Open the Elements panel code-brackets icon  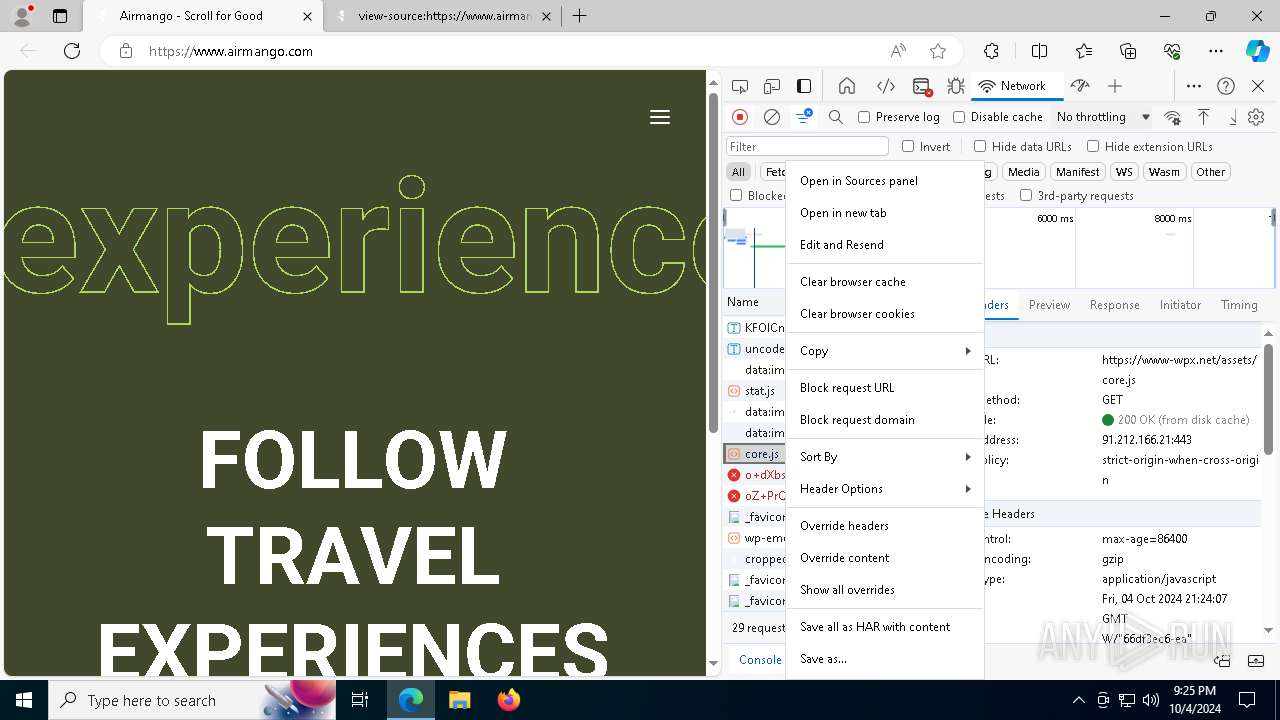pos(885,86)
